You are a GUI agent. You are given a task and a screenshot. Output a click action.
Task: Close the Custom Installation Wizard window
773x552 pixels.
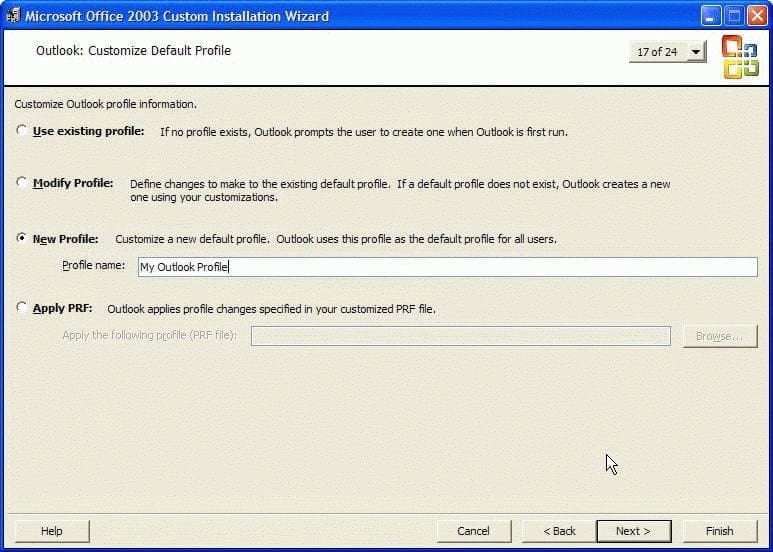coord(757,16)
